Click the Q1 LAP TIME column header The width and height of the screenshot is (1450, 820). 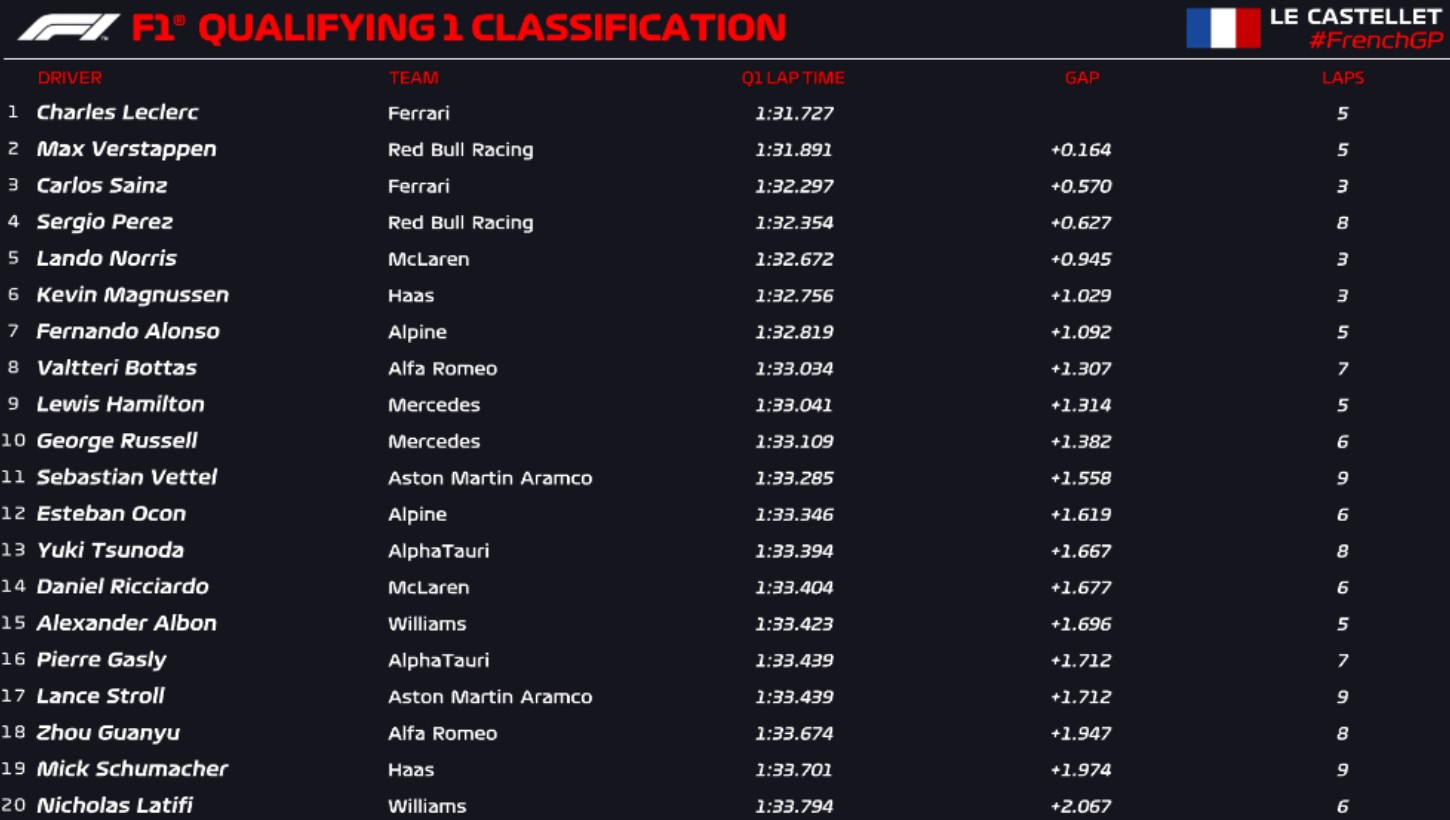pyautogui.click(x=793, y=78)
